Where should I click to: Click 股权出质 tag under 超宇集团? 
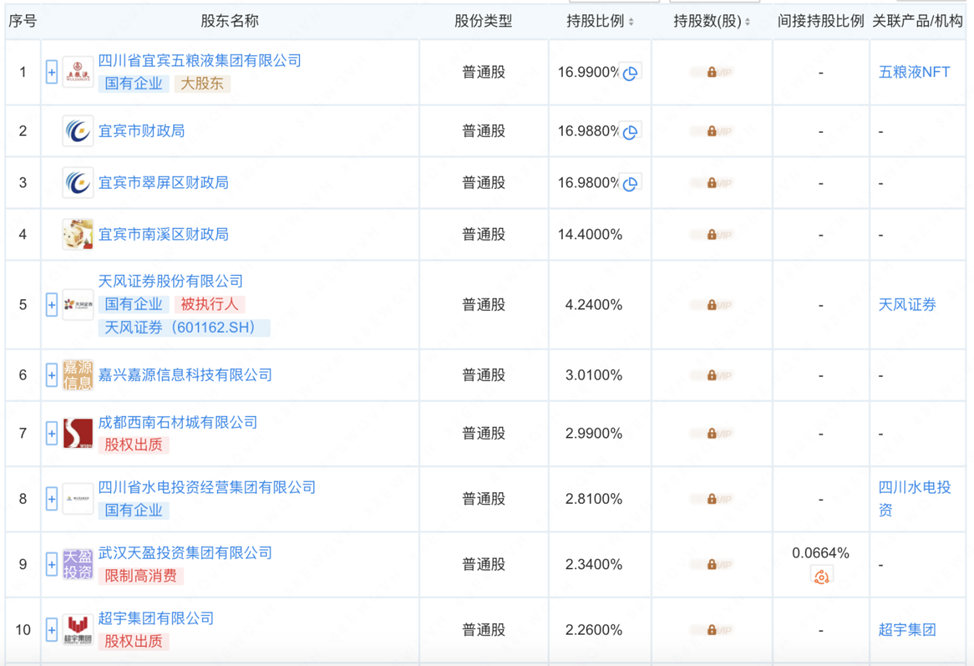(x=134, y=641)
